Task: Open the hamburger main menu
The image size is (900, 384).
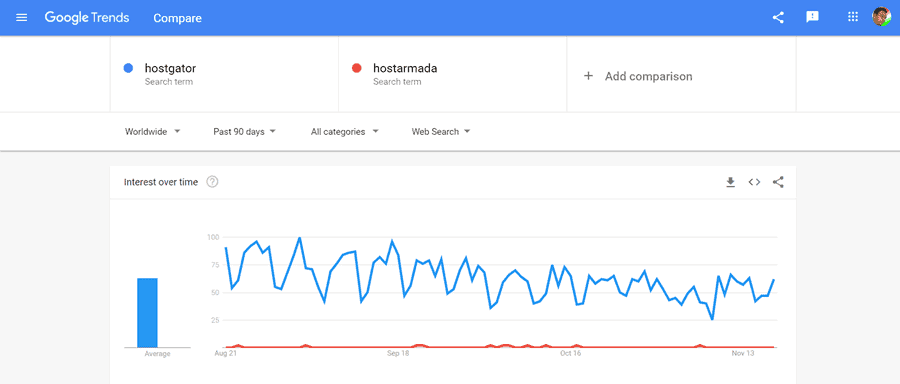Action: 22,18
